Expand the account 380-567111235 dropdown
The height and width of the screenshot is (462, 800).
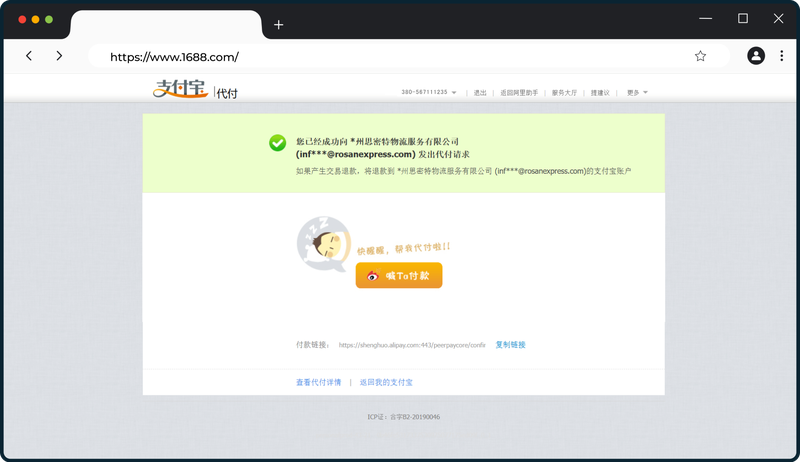(x=429, y=92)
